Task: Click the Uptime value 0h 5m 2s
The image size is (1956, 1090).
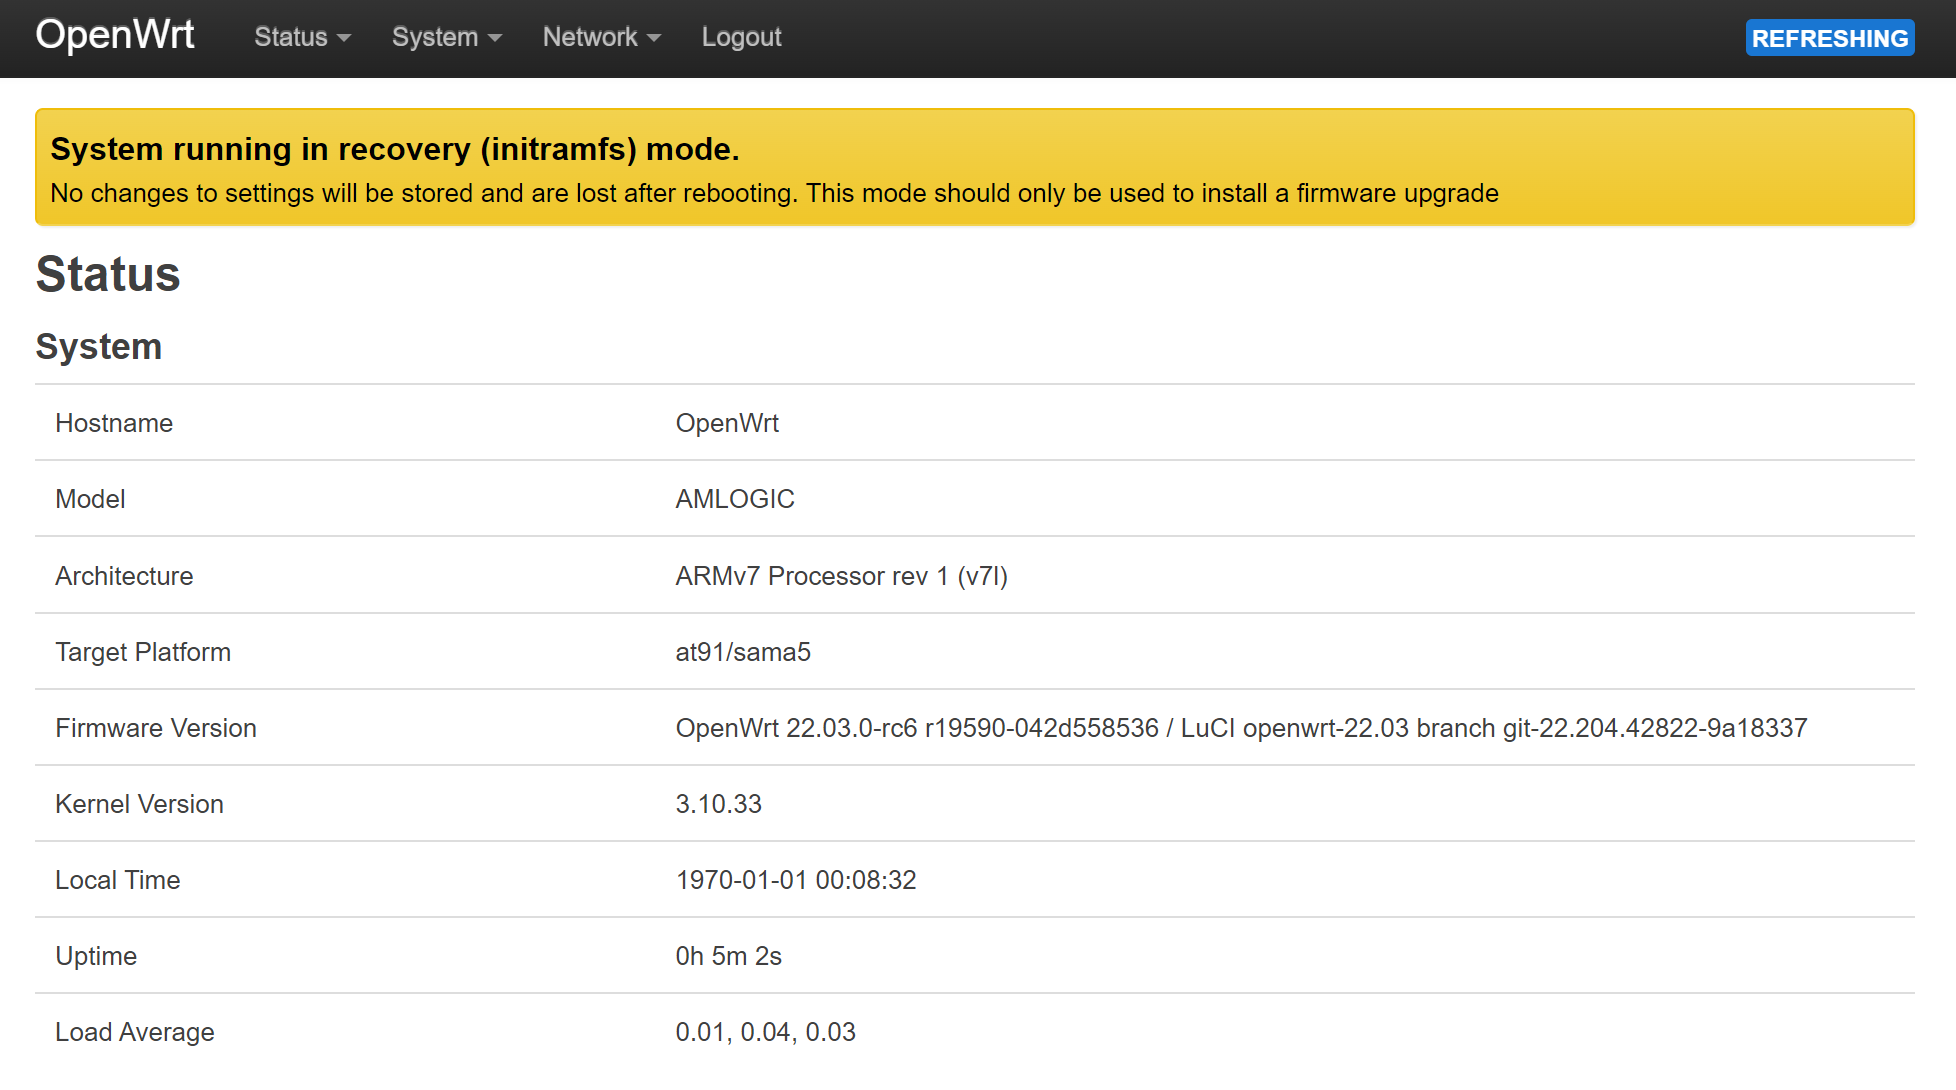Action: tap(728, 956)
